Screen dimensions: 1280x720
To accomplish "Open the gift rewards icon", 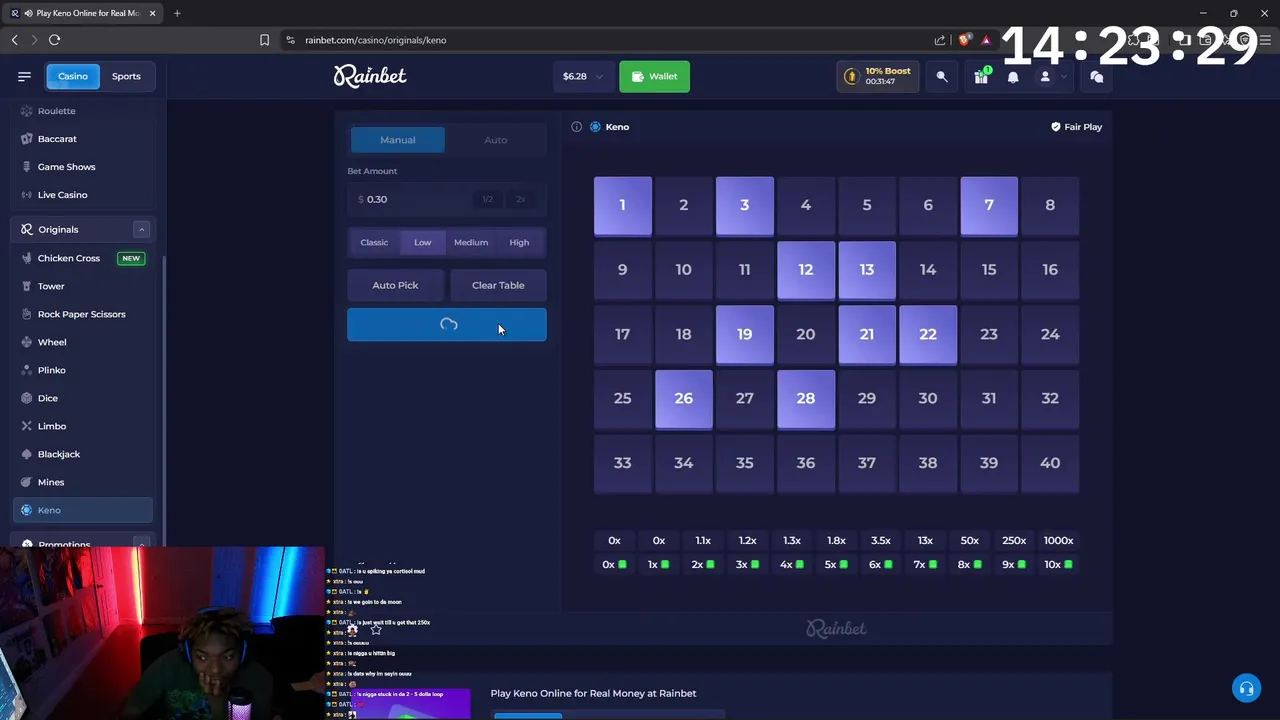I will 981,76.
